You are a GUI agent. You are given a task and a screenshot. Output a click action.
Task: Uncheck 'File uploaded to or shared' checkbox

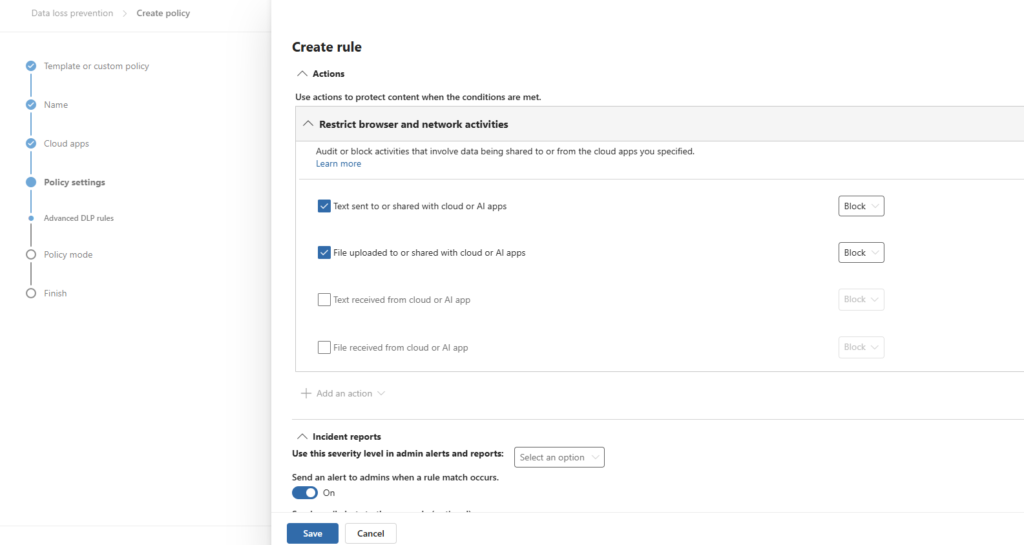[324, 253]
